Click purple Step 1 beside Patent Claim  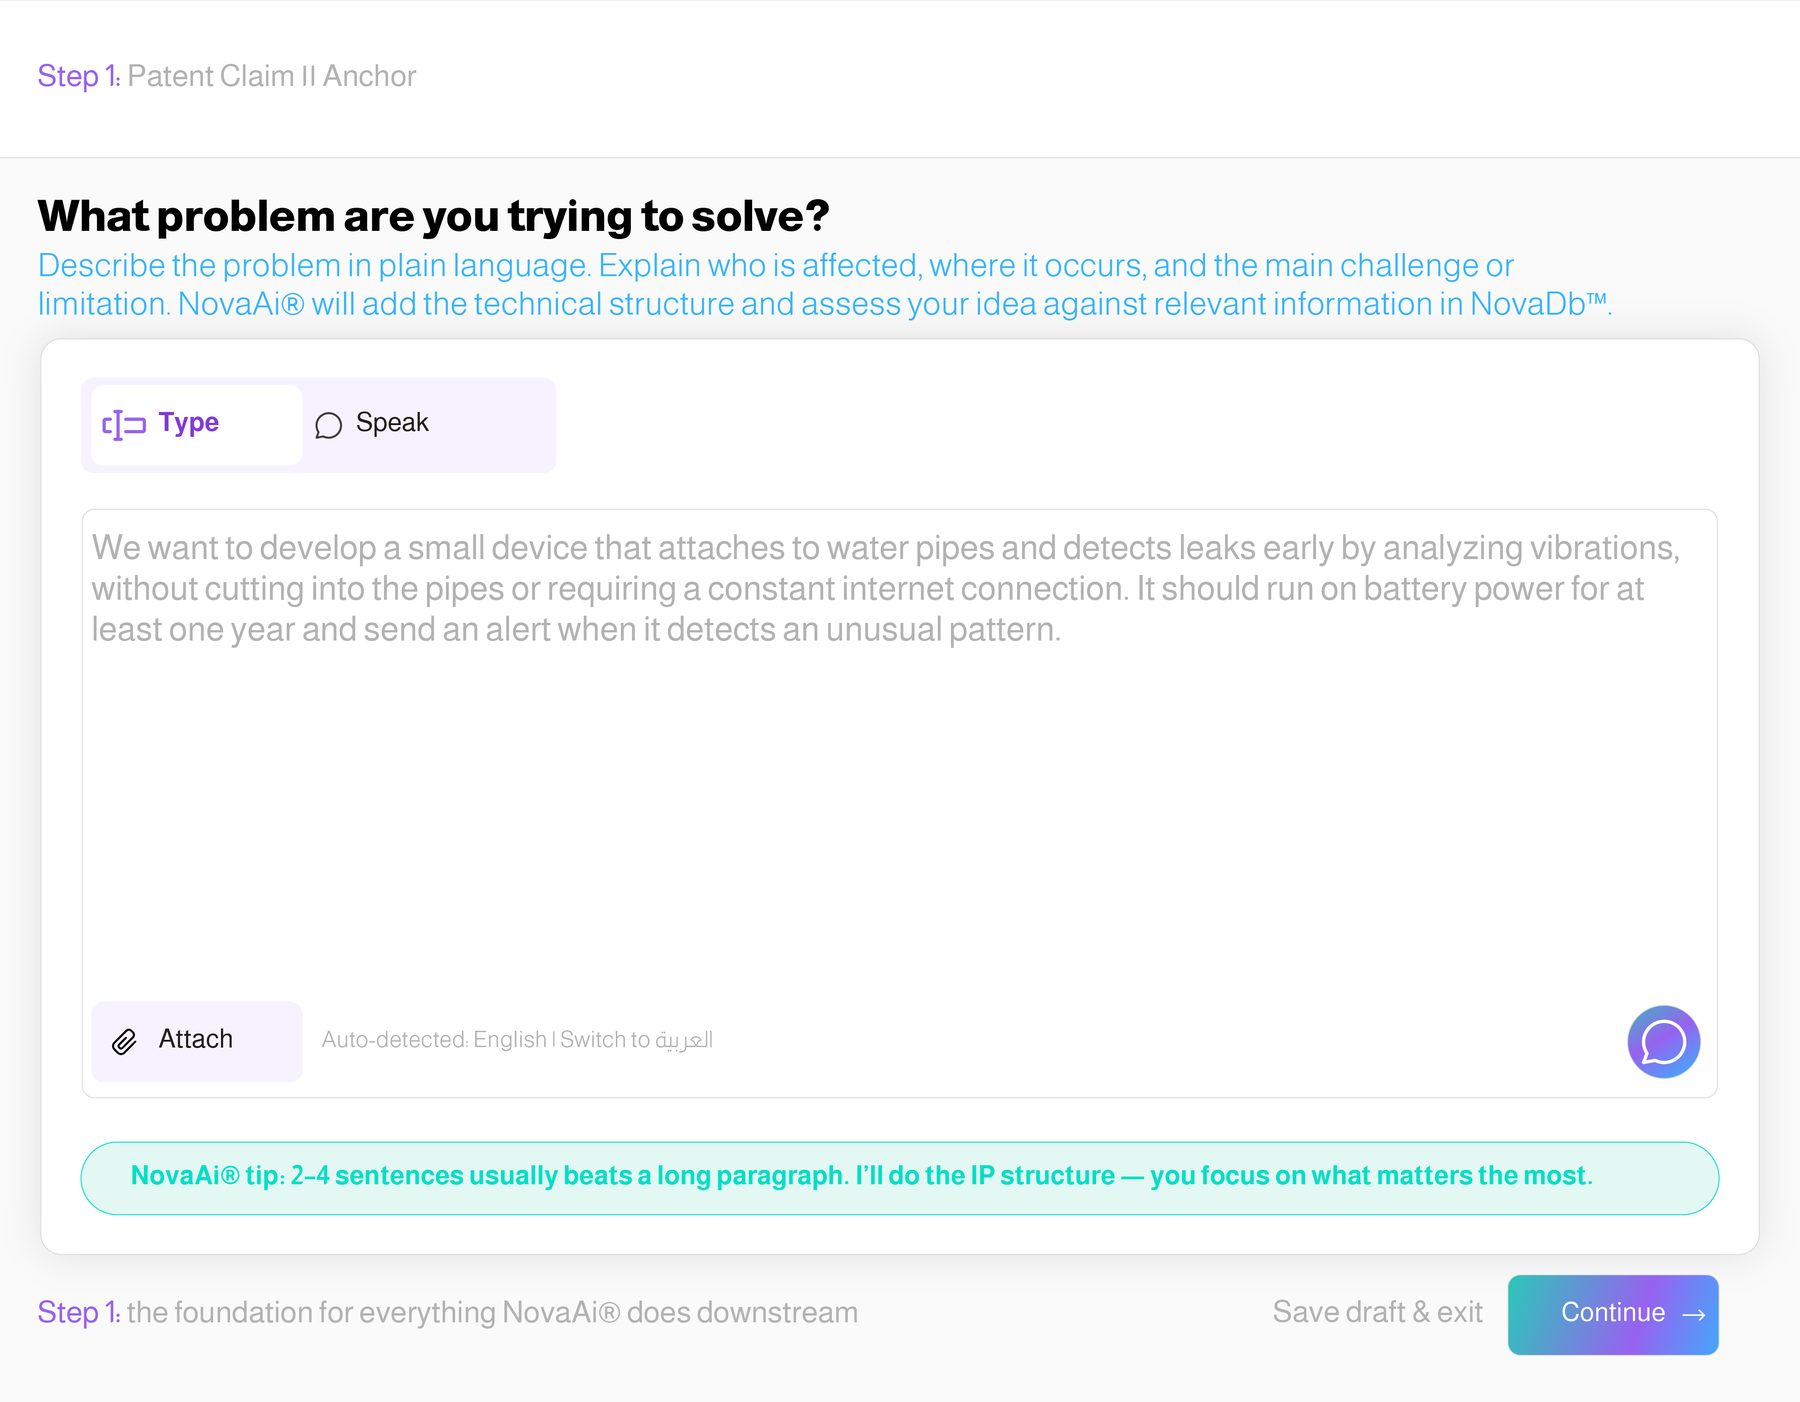78,76
